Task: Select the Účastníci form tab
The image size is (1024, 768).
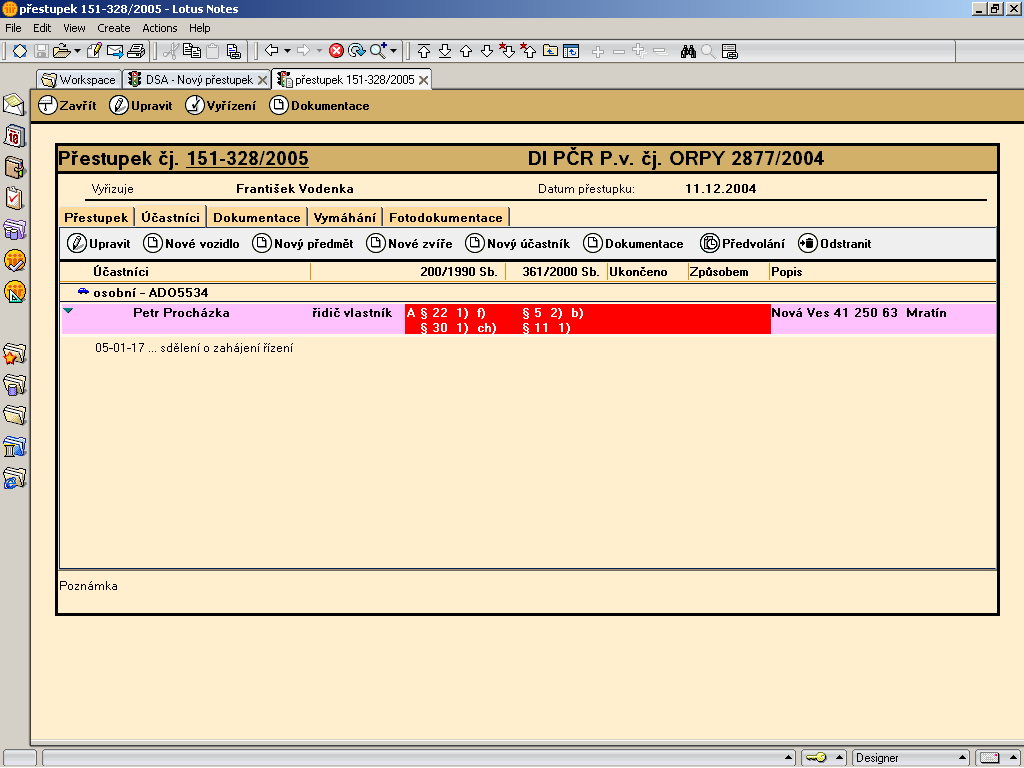Action: (x=170, y=217)
